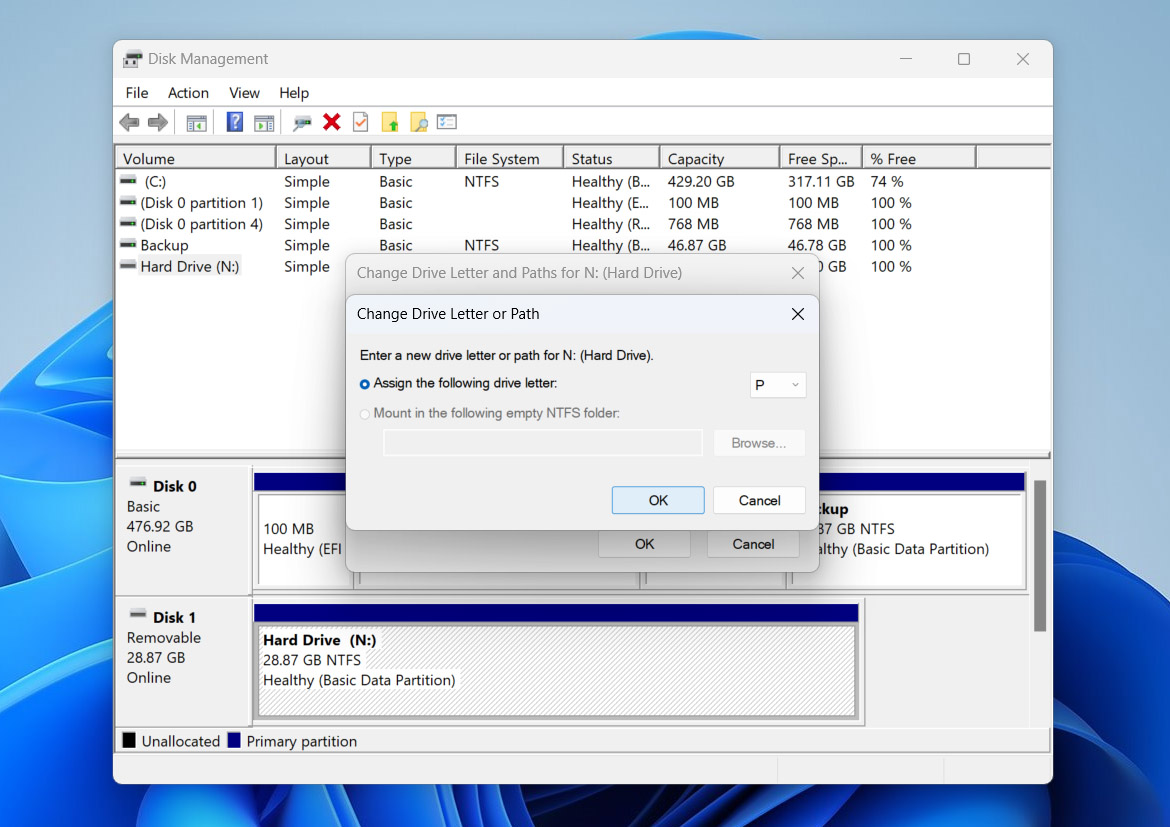The height and width of the screenshot is (827, 1170).
Task: Sort by the Layout column header
Action: click(x=324, y=158)
